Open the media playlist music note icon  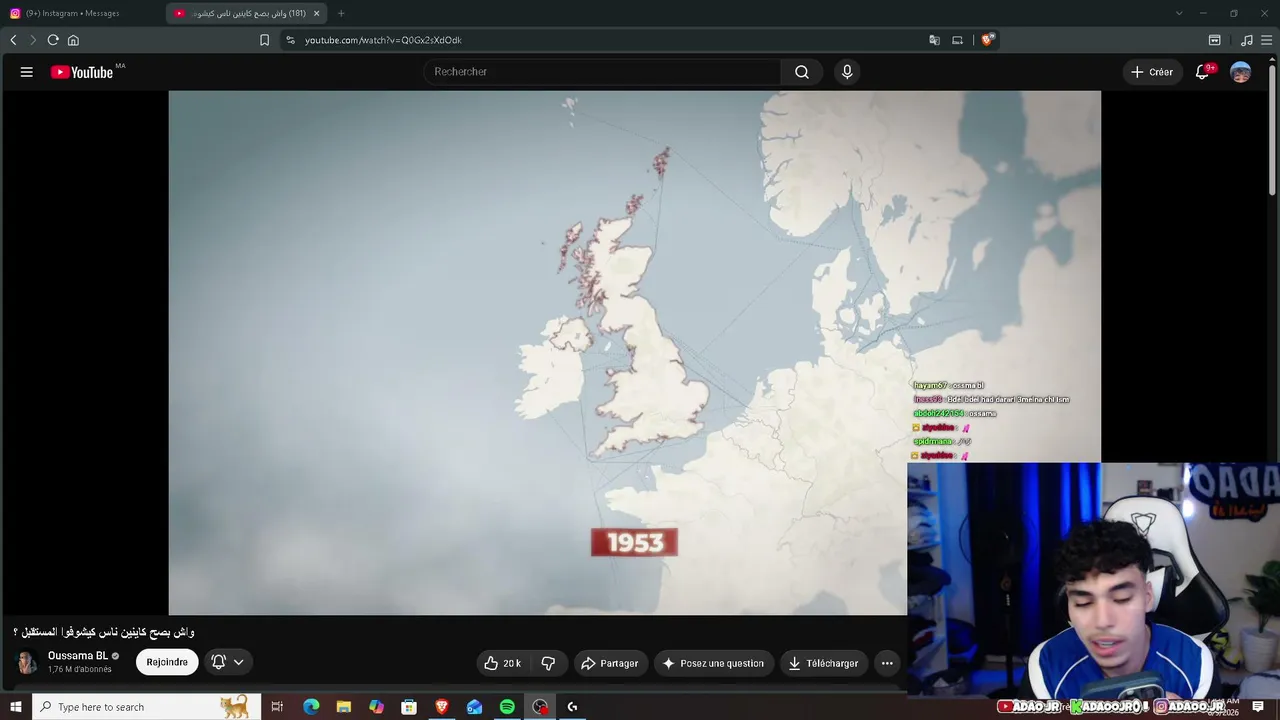click(x=1246, y=40)
